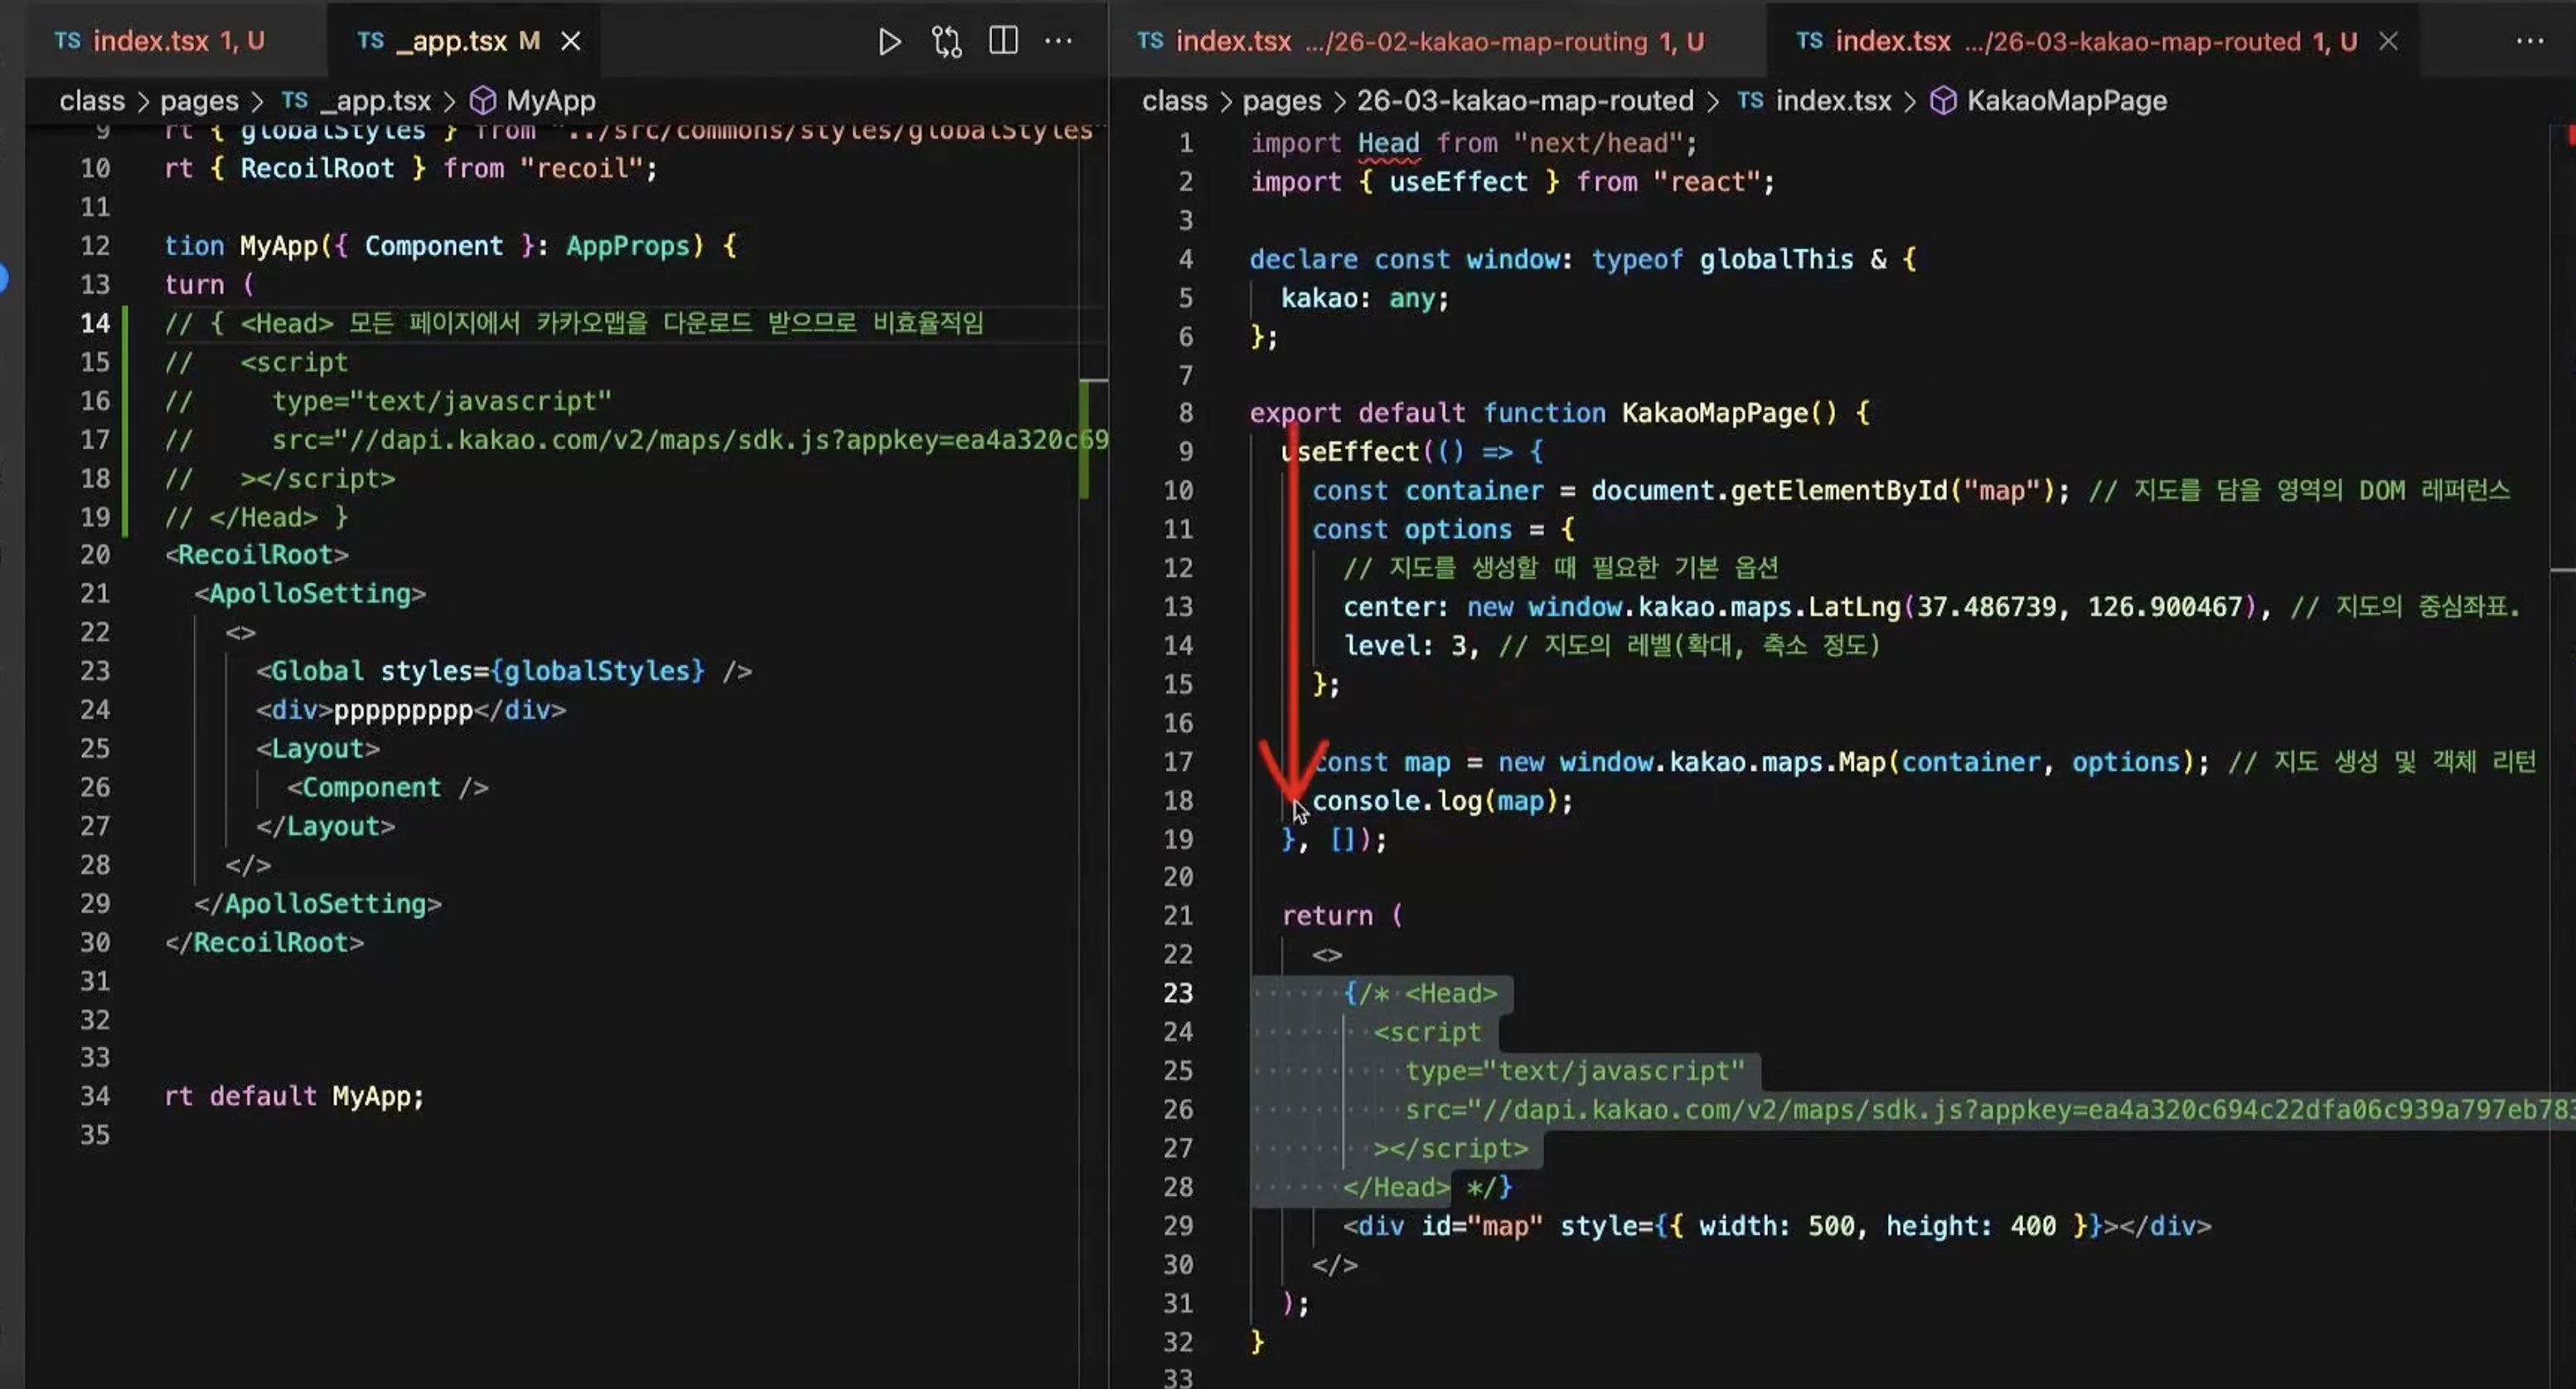The height and width of the screenshot is (1389, 2576).
Task: Click 'KakaoMapPage' function name line 8
Action: [1714, 413]
